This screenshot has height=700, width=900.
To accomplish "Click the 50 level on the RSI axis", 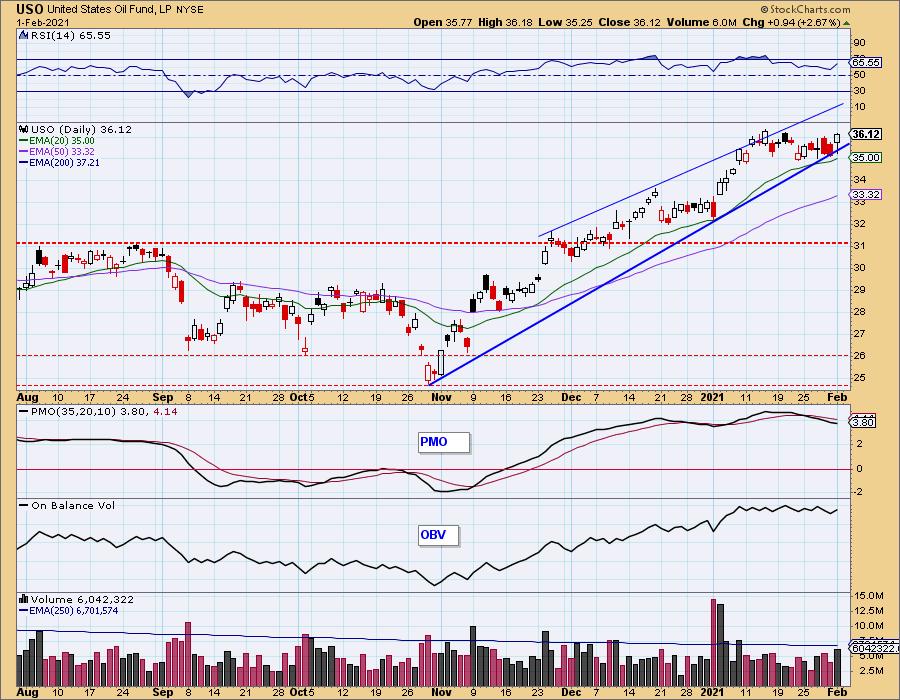I will coord(860,75).
